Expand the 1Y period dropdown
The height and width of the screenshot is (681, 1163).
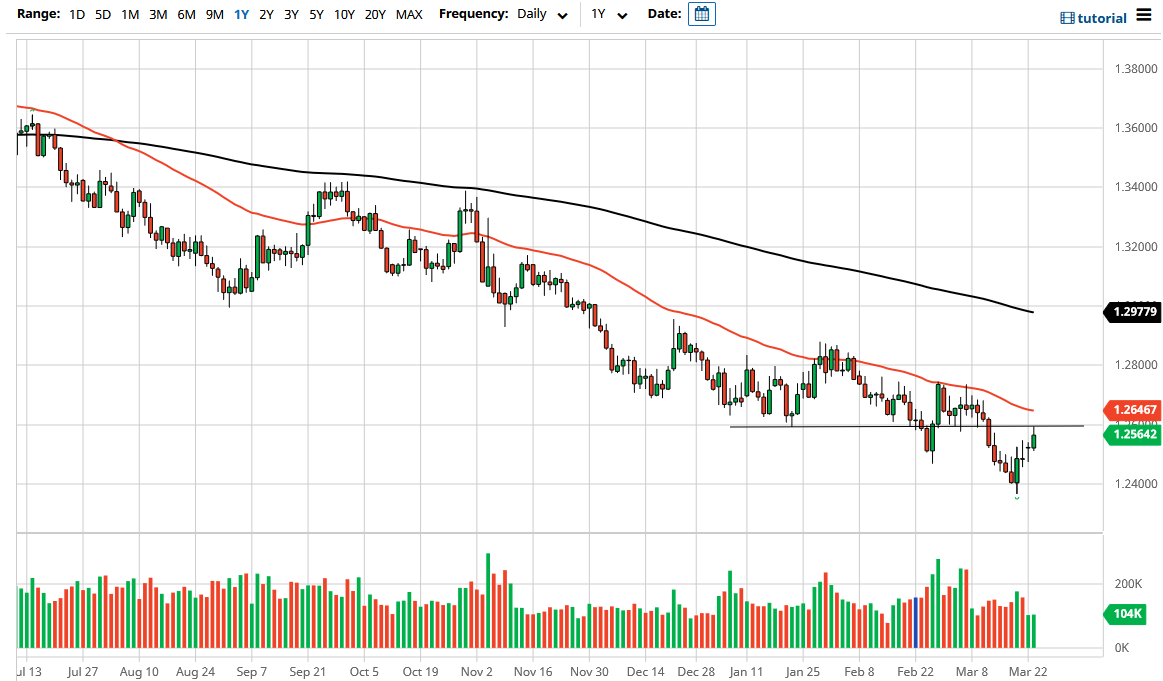click(x=612, y=14)
